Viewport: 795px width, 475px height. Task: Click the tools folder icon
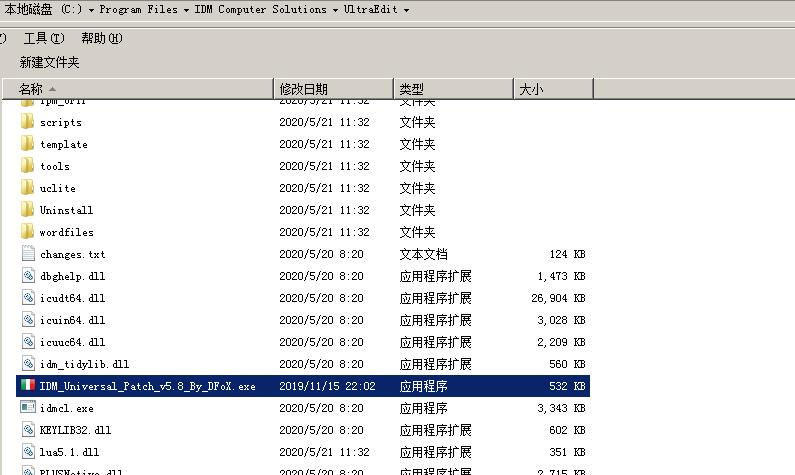pyautogui.click(x=27, y=166)
